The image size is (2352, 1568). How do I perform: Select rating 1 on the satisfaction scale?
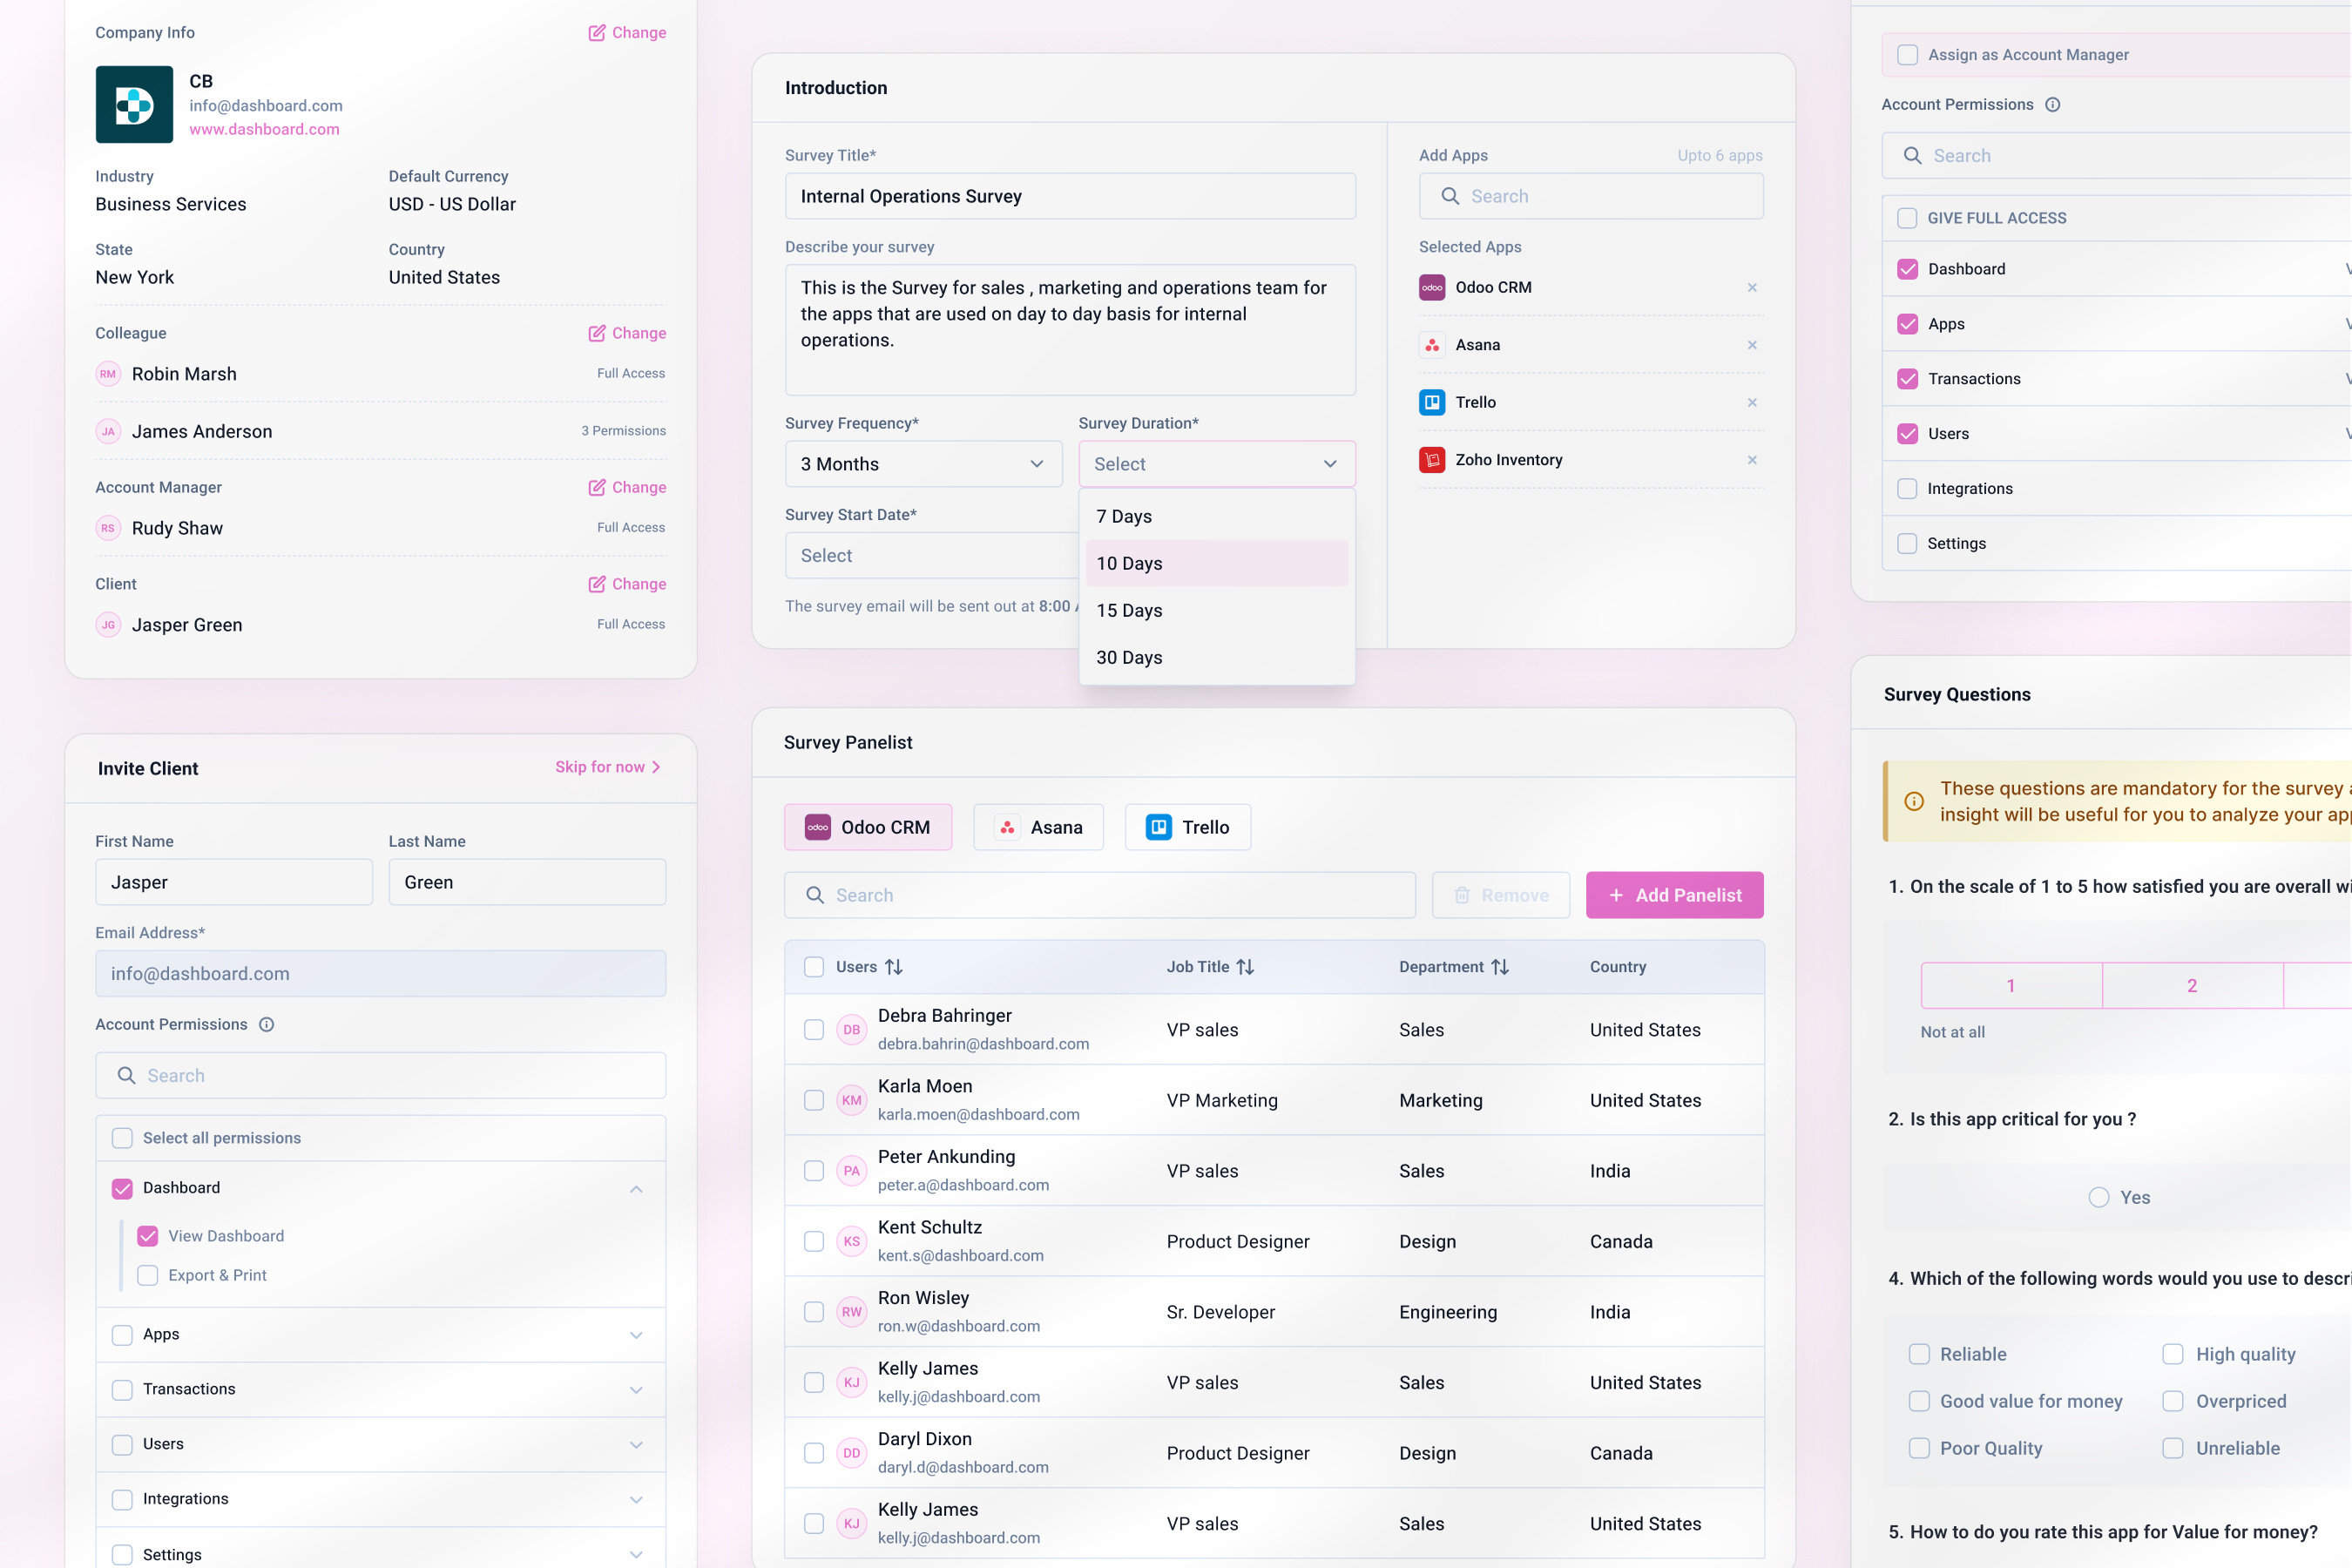click(2010, 985)
